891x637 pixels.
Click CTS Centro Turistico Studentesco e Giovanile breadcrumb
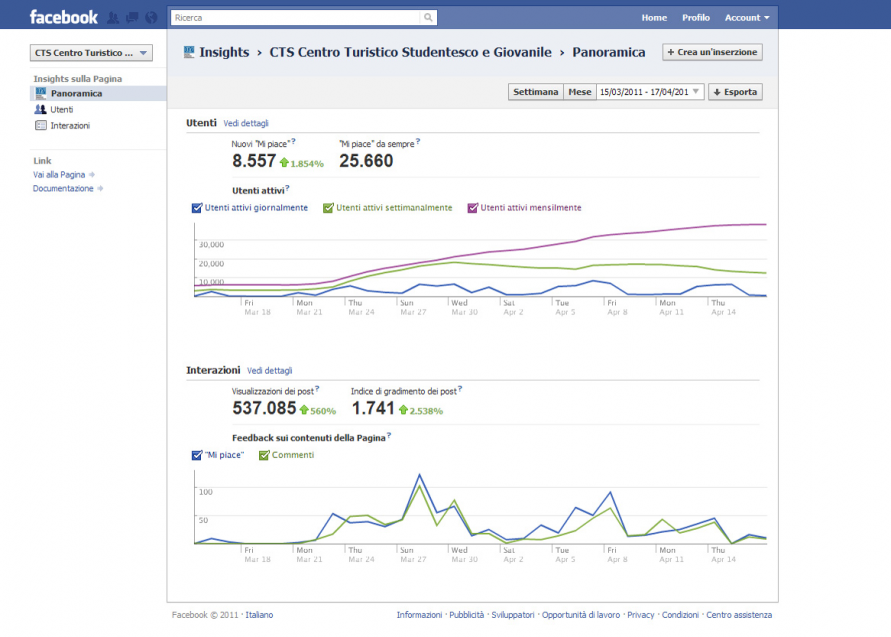click(x=410, y=52)
